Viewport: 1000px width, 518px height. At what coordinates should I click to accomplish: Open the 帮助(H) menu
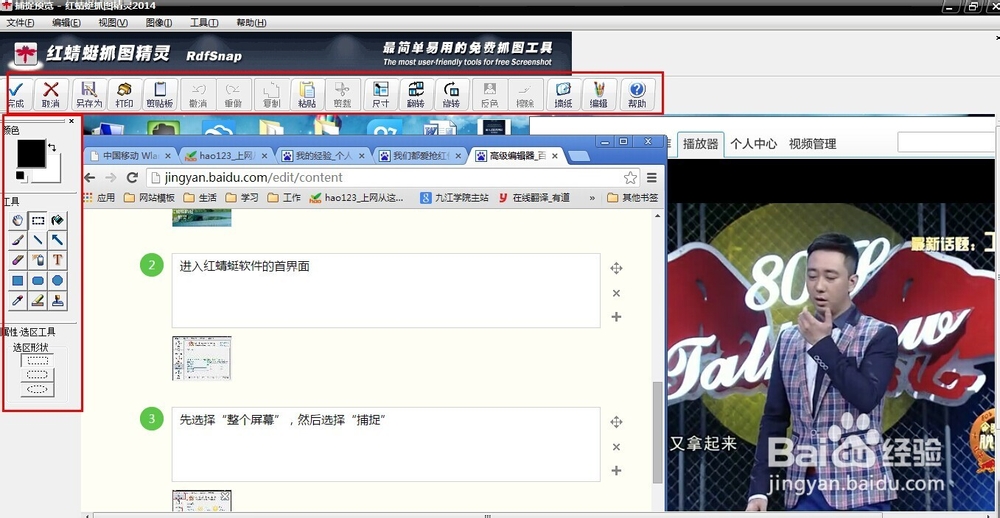[x=251, y=23]
